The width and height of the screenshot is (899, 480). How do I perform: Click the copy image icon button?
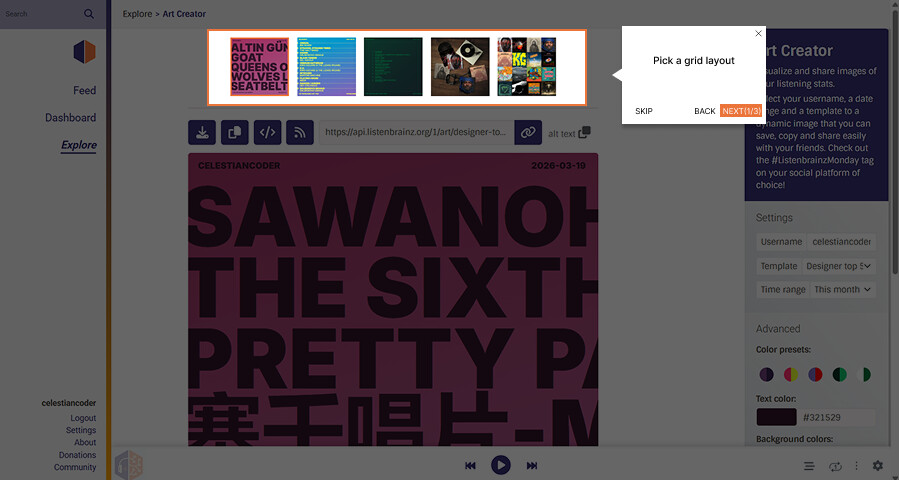click(234, 132)
